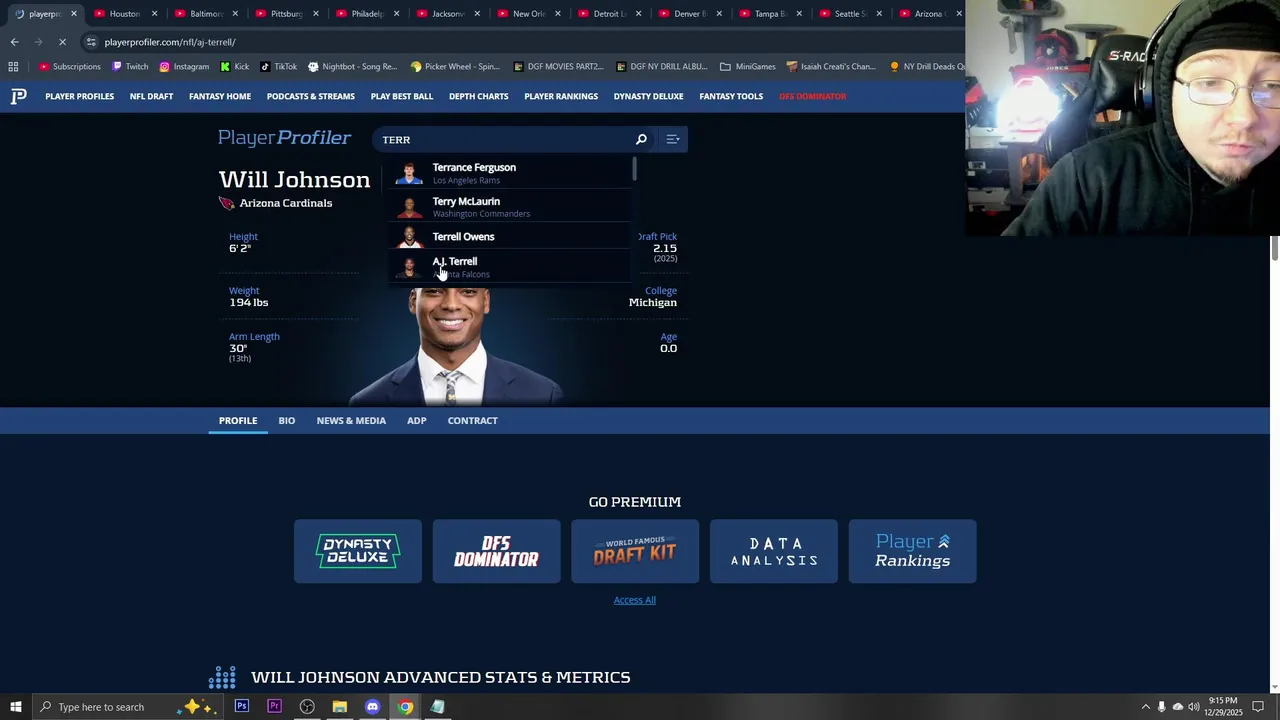Open PLAY BEST BALL nav item
Image resolution: width=1280 pixels, height=720 pixels.
402,96
